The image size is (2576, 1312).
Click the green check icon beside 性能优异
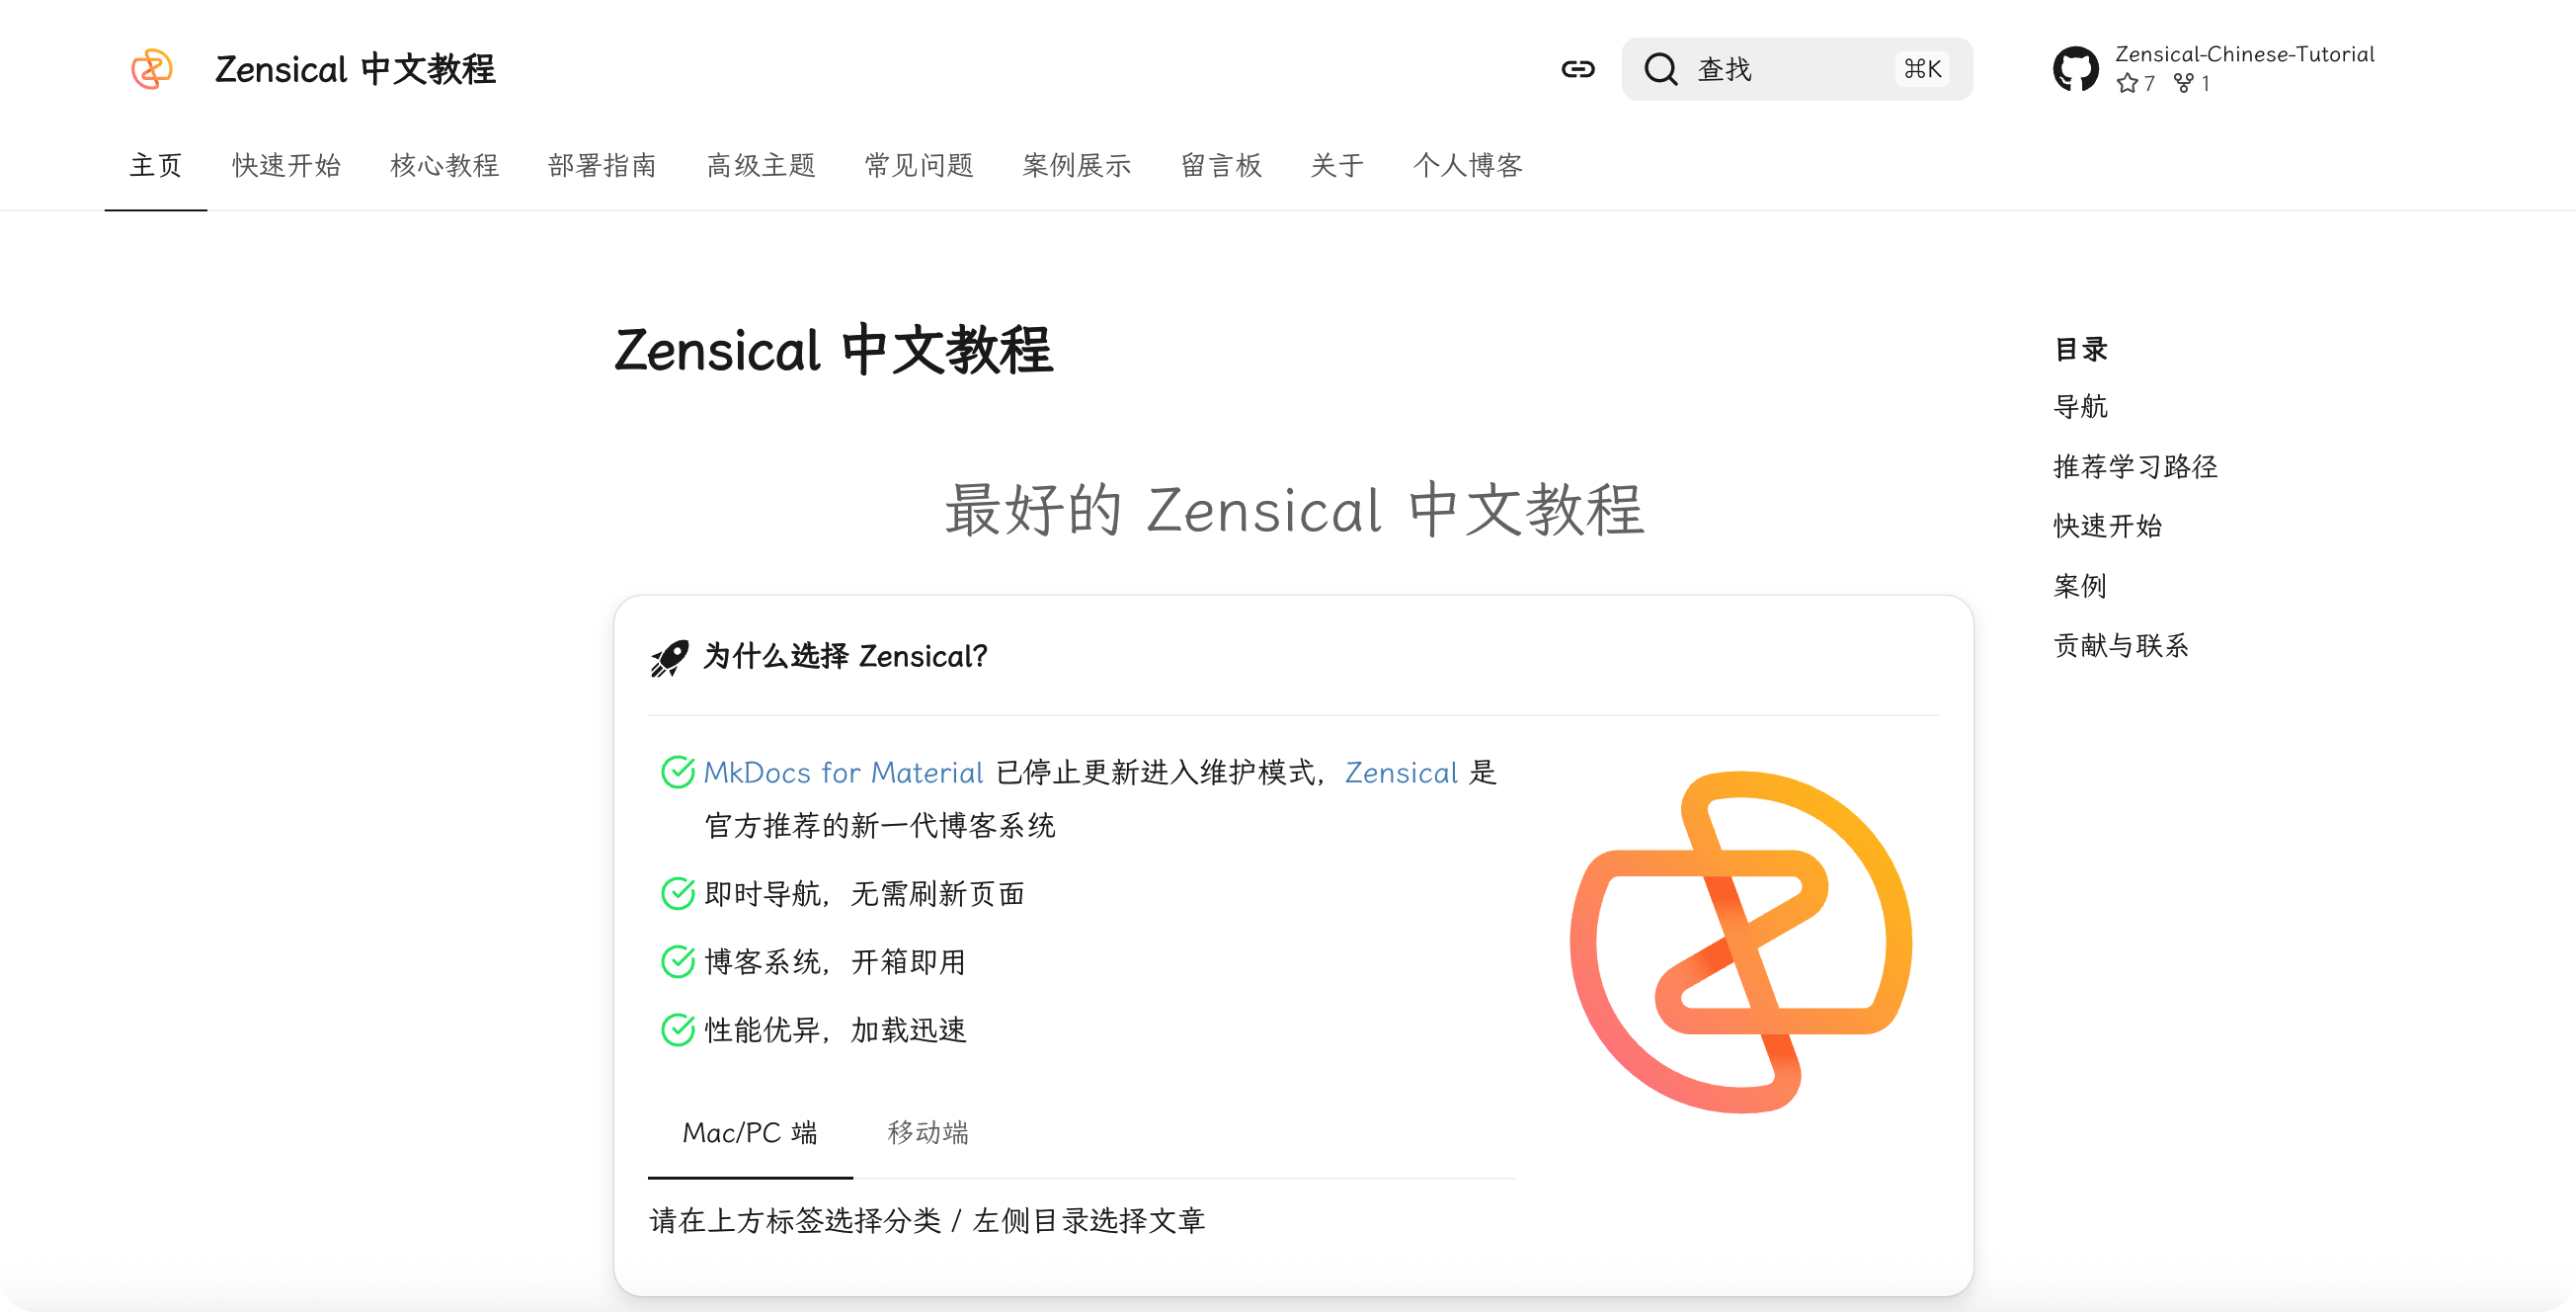678,1029
